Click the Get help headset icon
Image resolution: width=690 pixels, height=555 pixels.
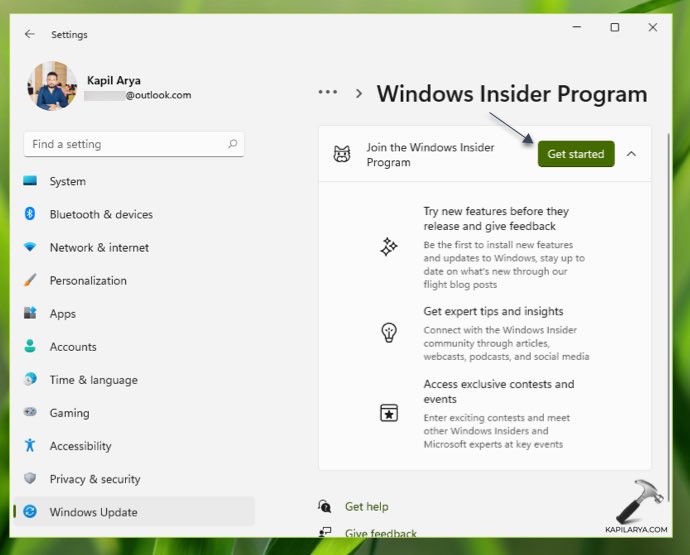(x=325, y=506)
